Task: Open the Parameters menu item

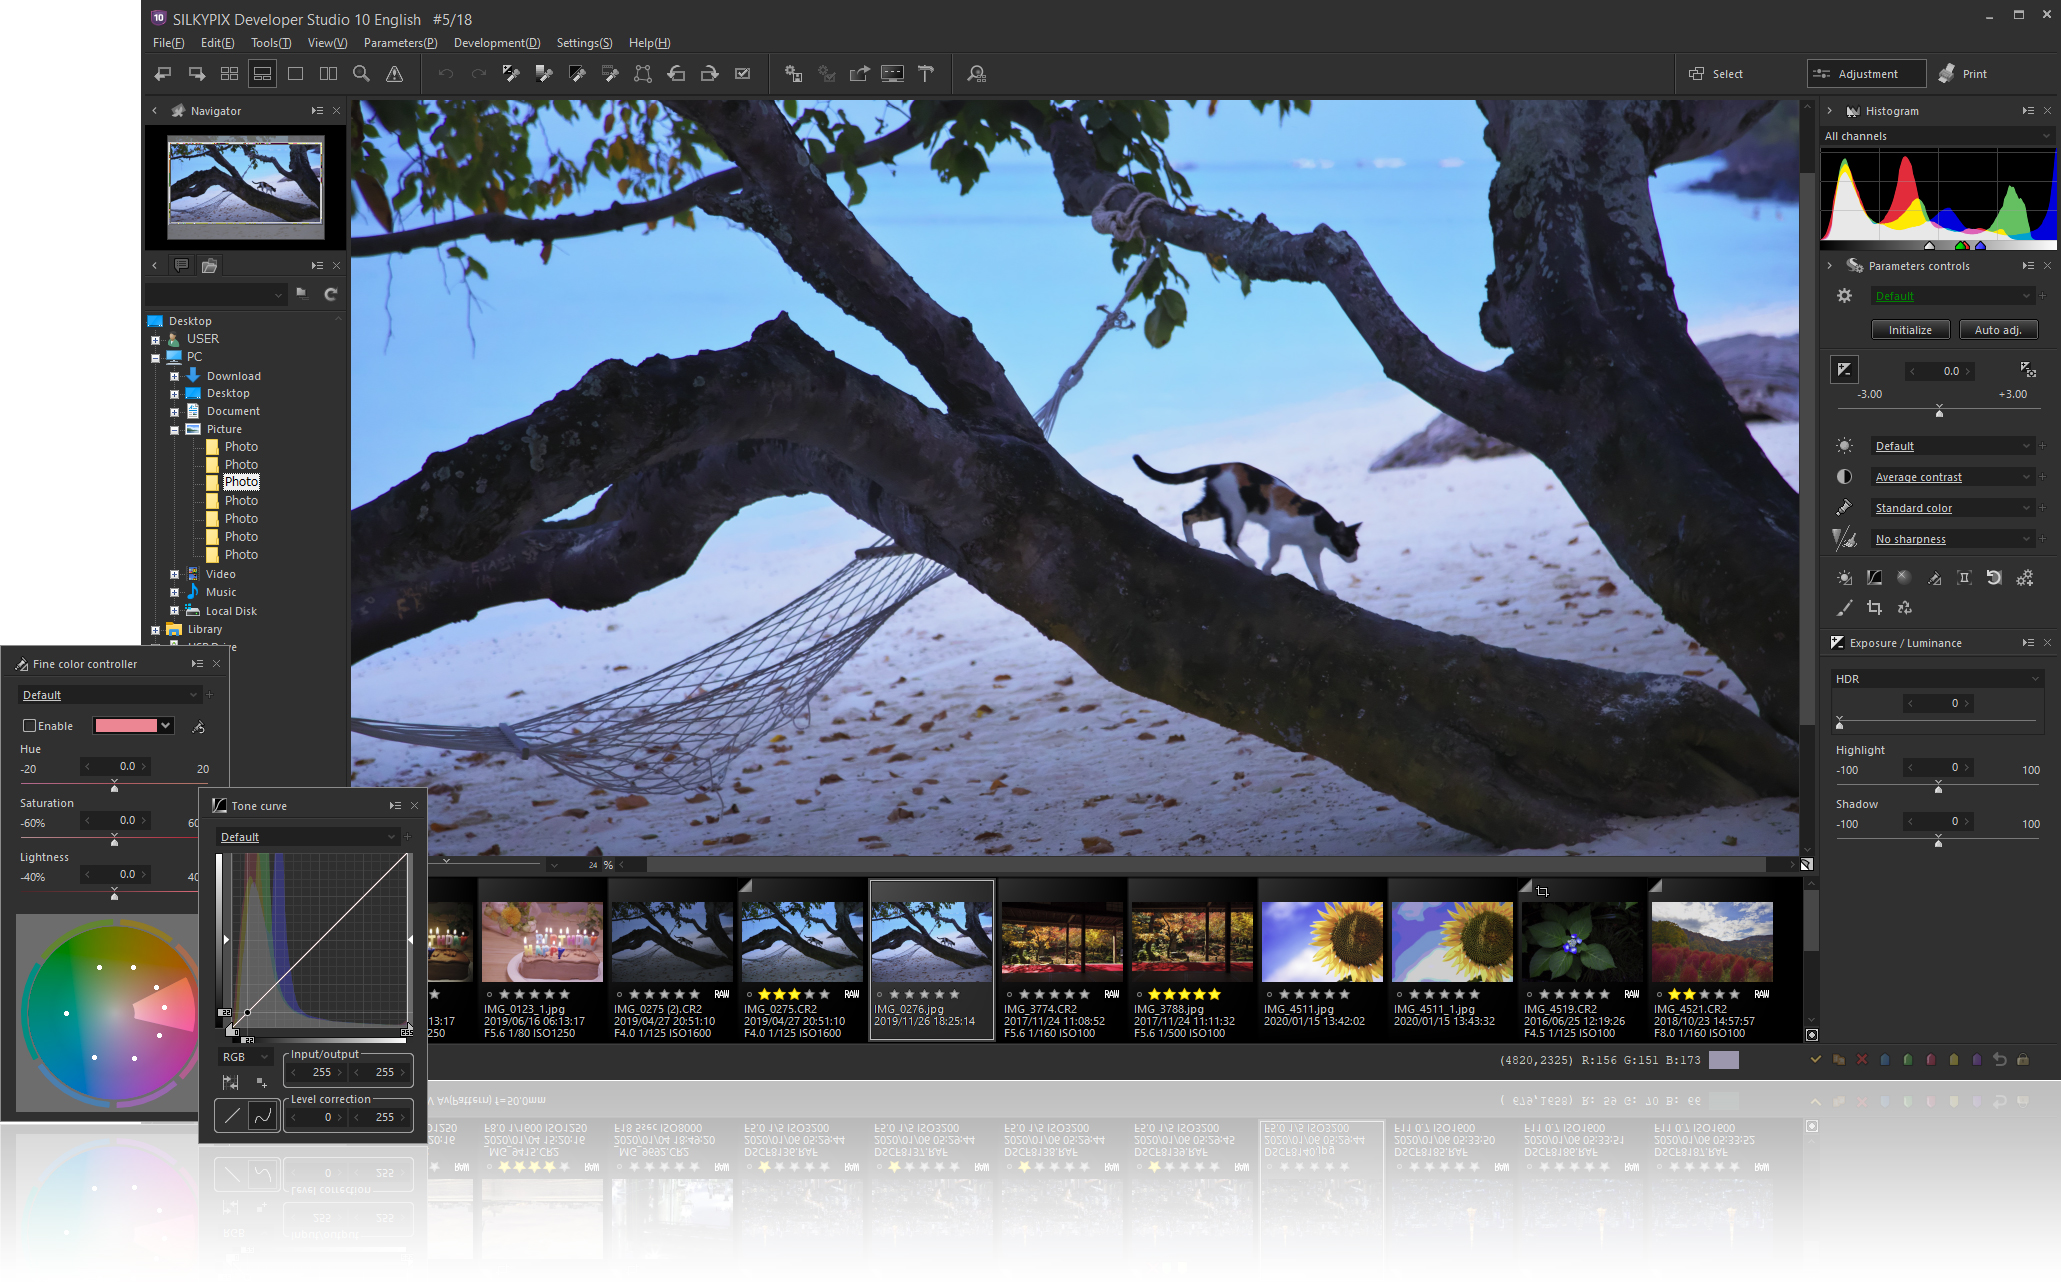Action: [x=397, y=41]
